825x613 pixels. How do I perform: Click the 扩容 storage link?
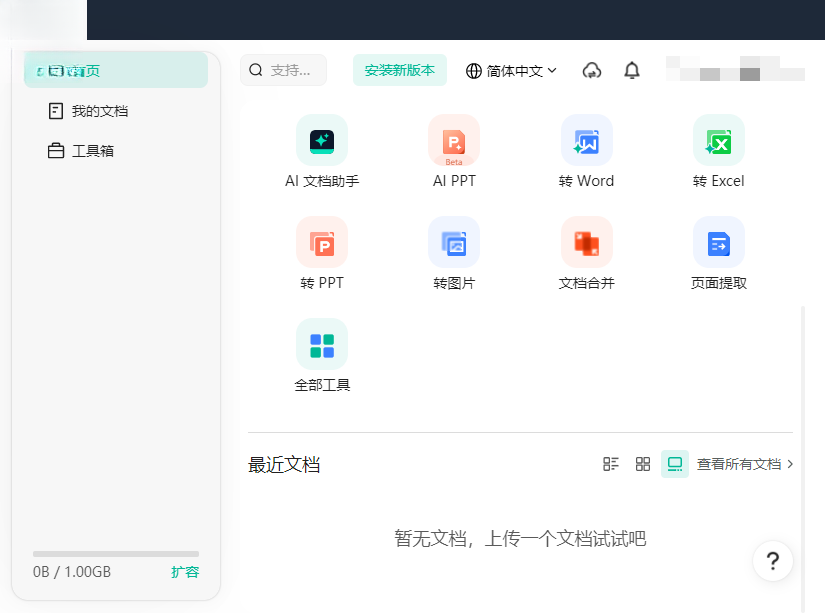[x=185, y=572]
